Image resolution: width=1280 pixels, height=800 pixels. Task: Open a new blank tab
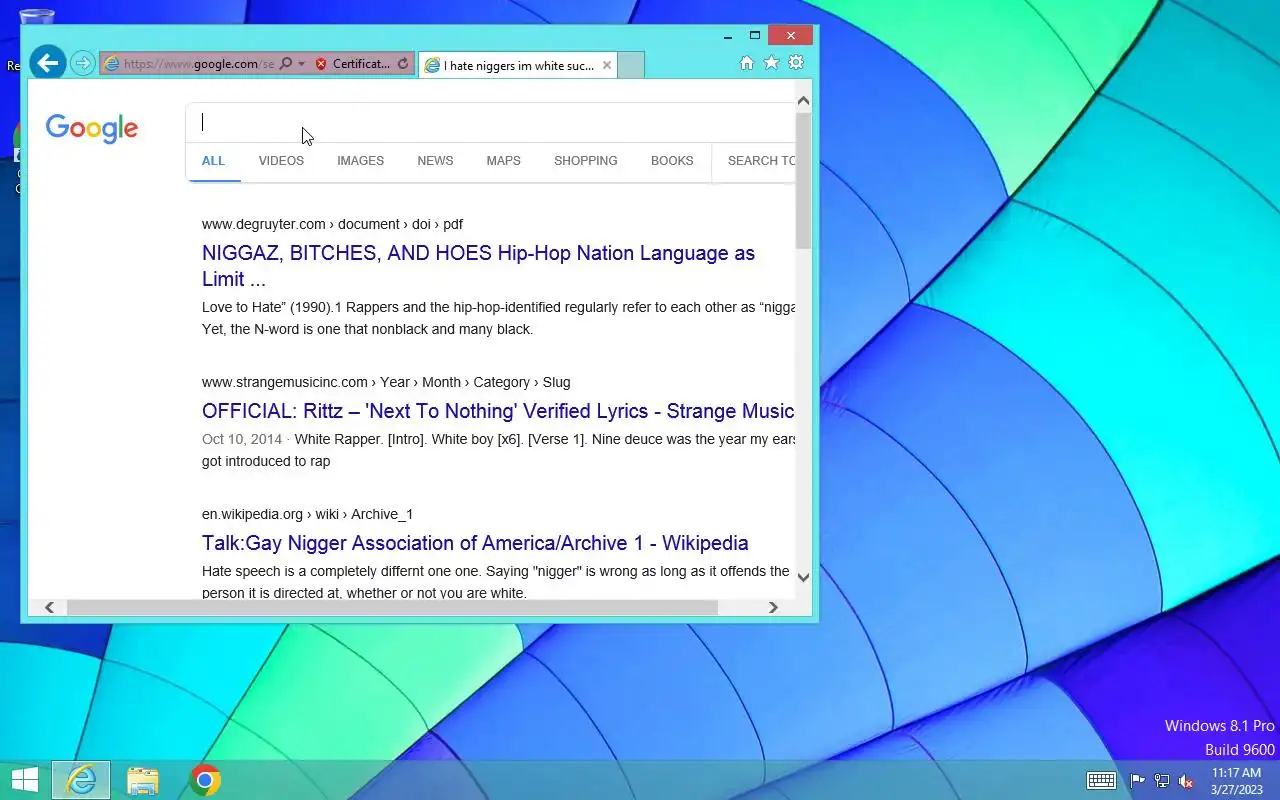[x=631, y=66]
